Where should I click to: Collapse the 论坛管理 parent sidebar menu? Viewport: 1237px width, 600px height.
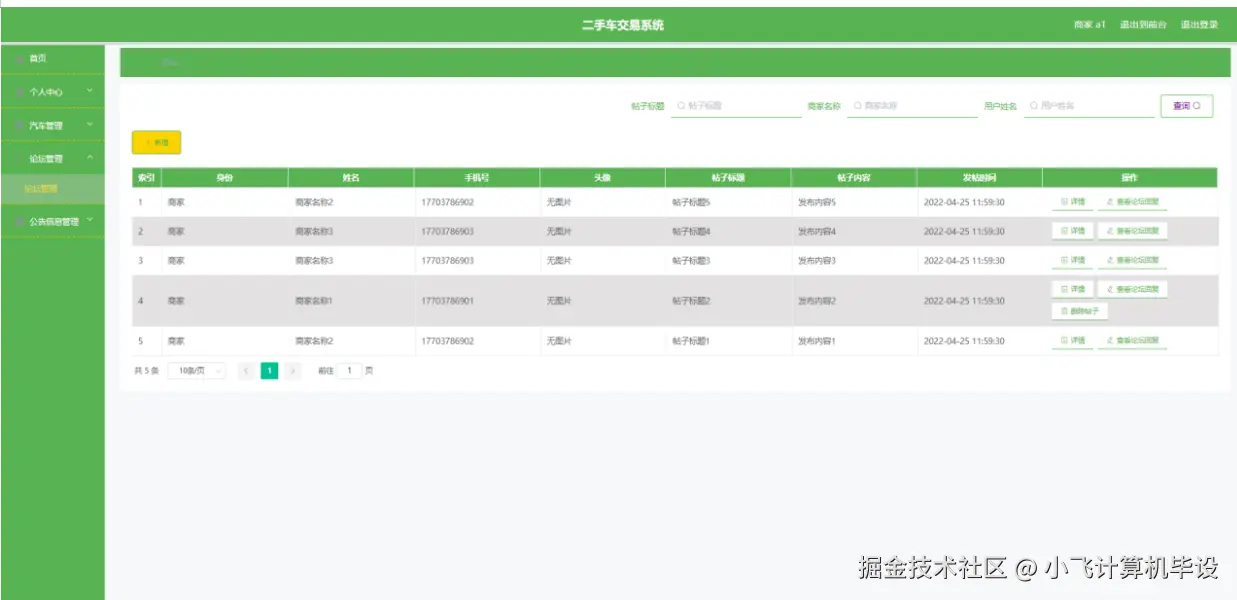click(52, 159)
